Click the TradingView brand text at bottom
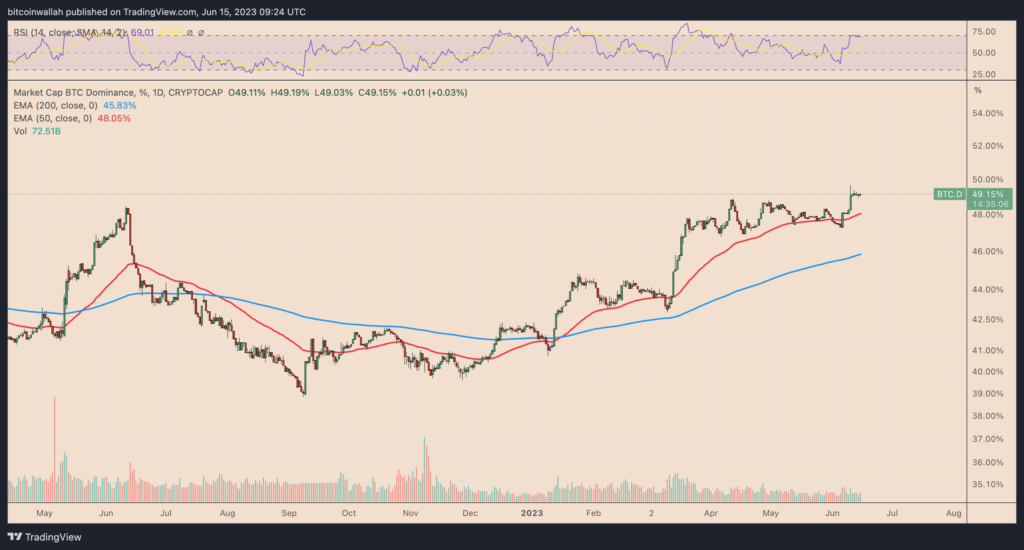The height and width of the screenshot is (550, 1024). [x=53, y=537]
